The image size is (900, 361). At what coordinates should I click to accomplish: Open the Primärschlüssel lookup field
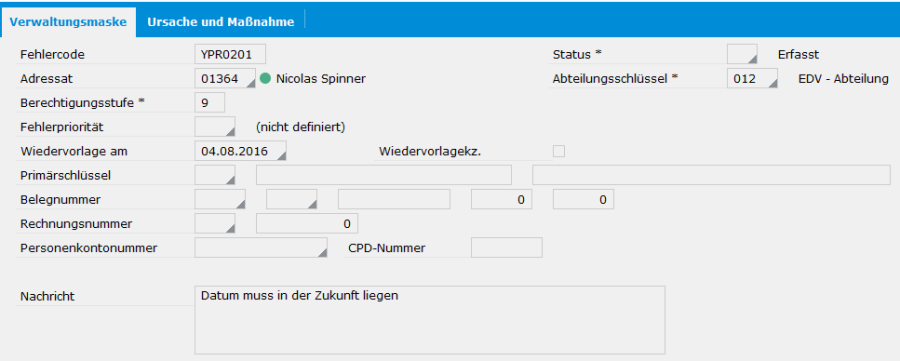coord(215,175)
